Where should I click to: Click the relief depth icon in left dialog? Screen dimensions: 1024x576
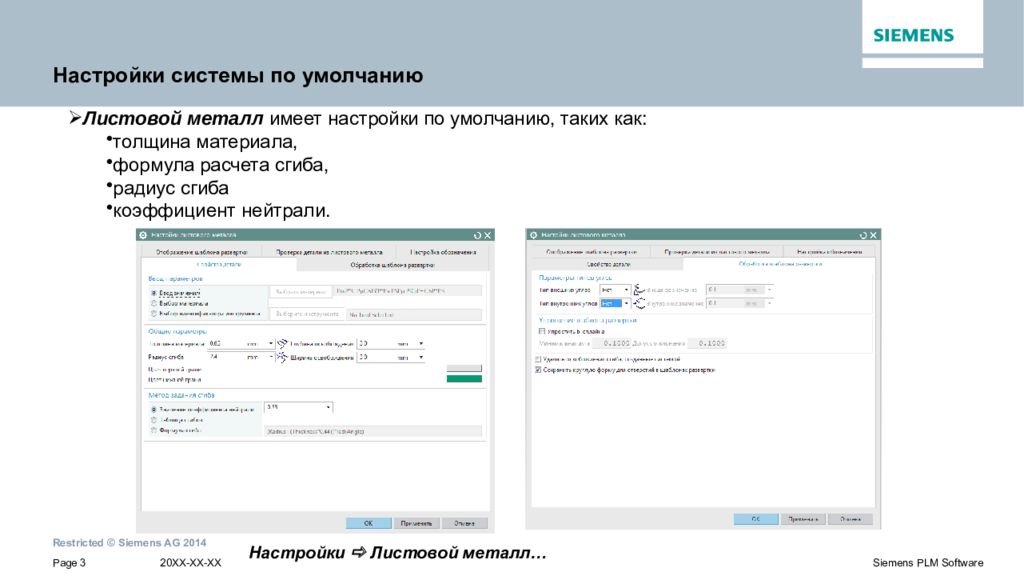282,344
